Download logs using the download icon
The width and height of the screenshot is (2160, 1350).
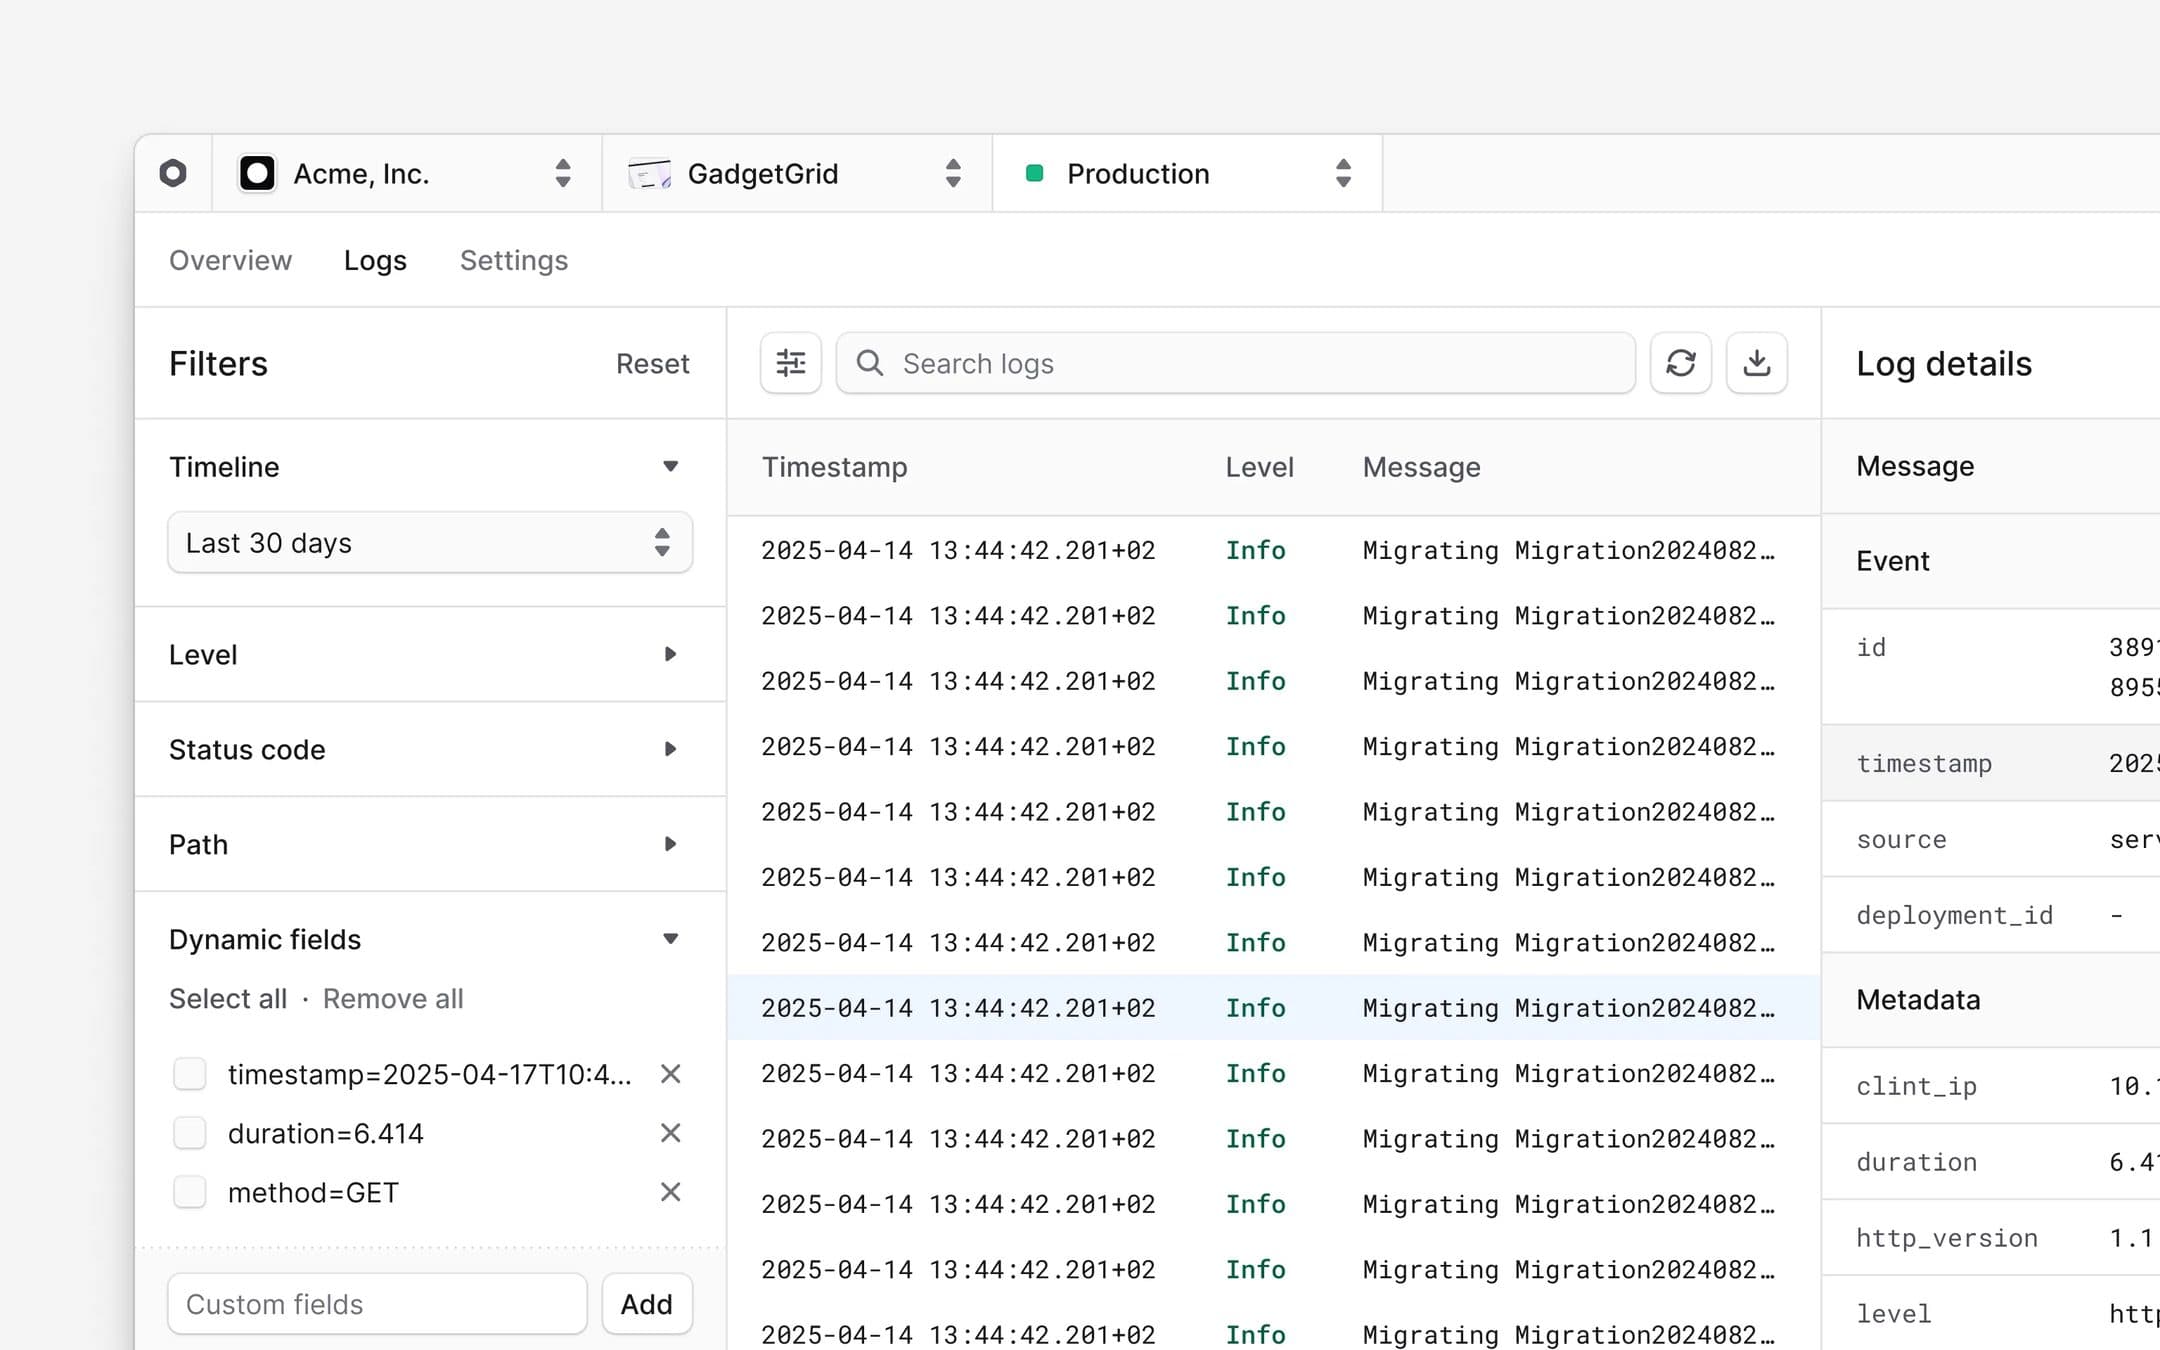(x=1757, y=363)
